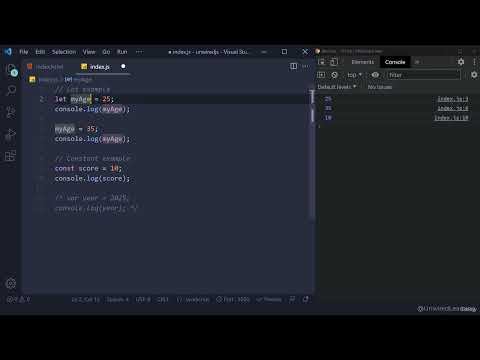
Task: Open the View menu
Action: [x=89, y=52]
